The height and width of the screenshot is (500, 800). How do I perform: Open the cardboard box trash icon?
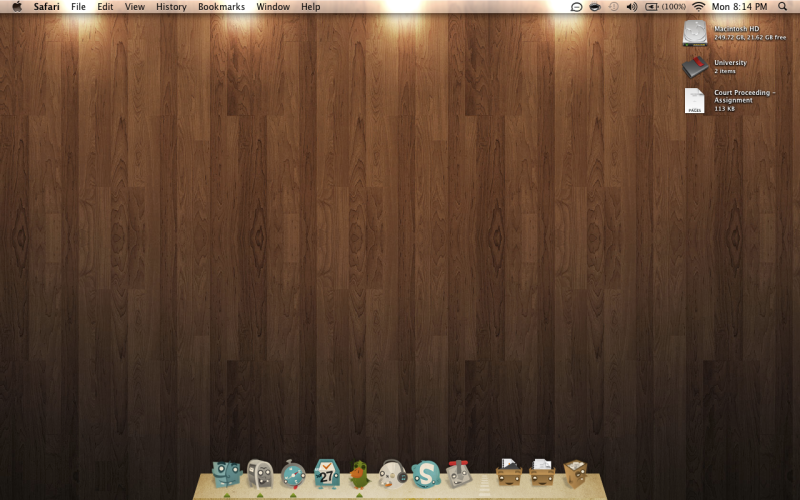click(575, 473)
